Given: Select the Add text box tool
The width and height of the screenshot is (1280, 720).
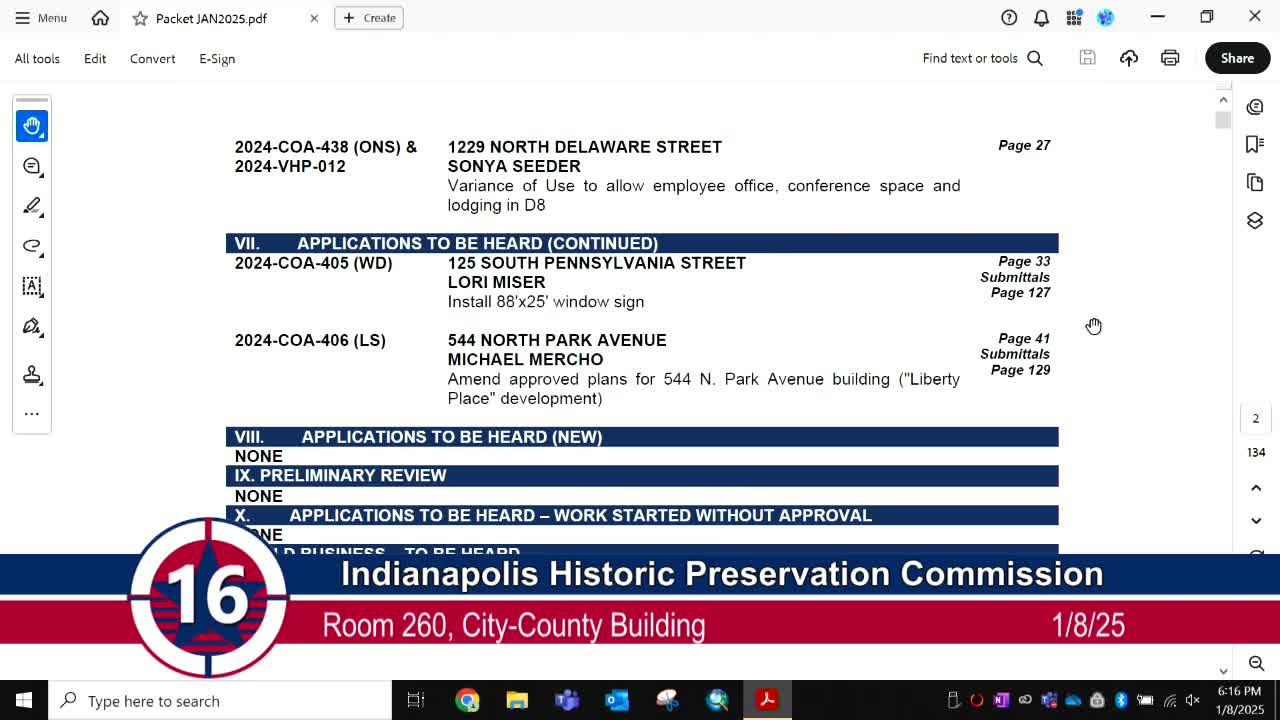Looking at the screenshot, I should (32, 286).
